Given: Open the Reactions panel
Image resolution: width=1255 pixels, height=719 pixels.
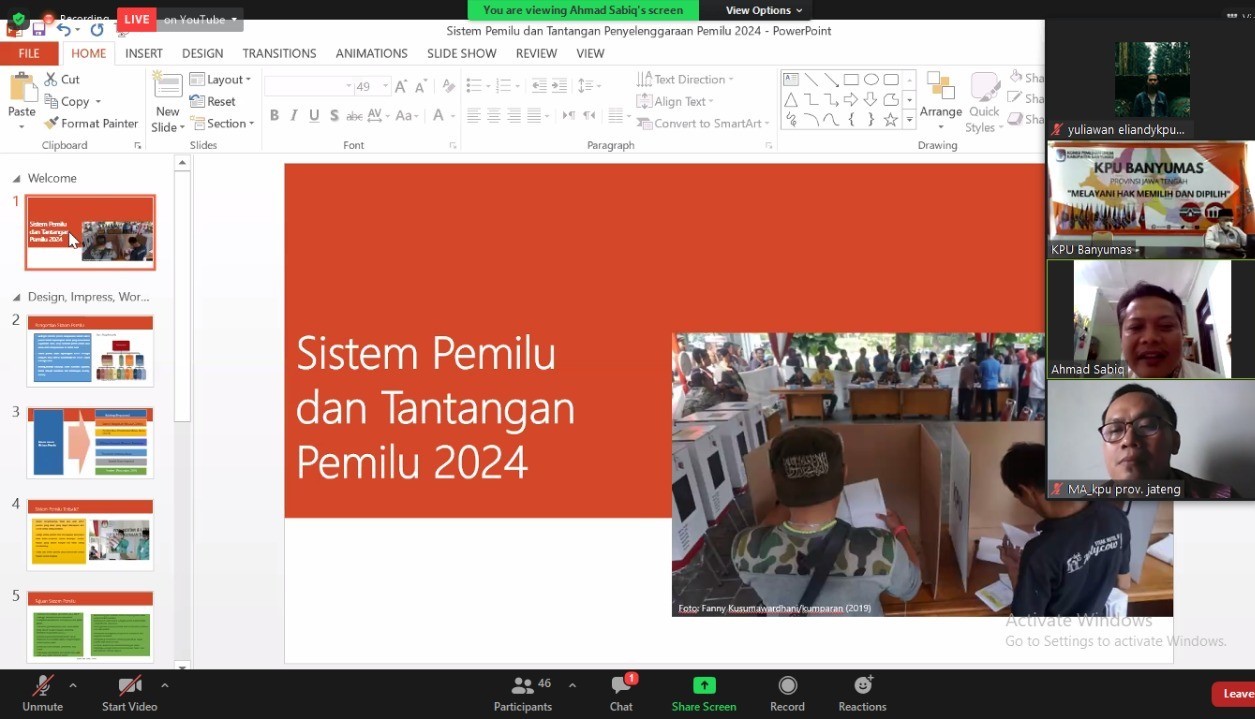Looking at the screenshot, I should [862, 686].
